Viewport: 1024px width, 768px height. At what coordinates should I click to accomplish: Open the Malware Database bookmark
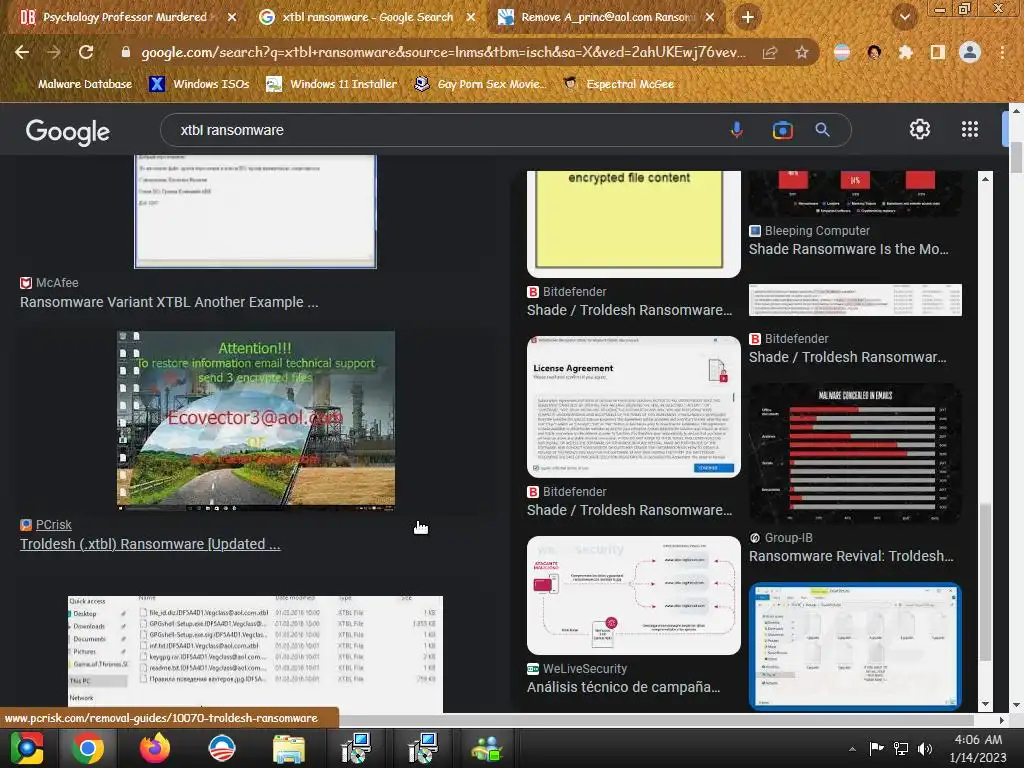pos(85,84)
